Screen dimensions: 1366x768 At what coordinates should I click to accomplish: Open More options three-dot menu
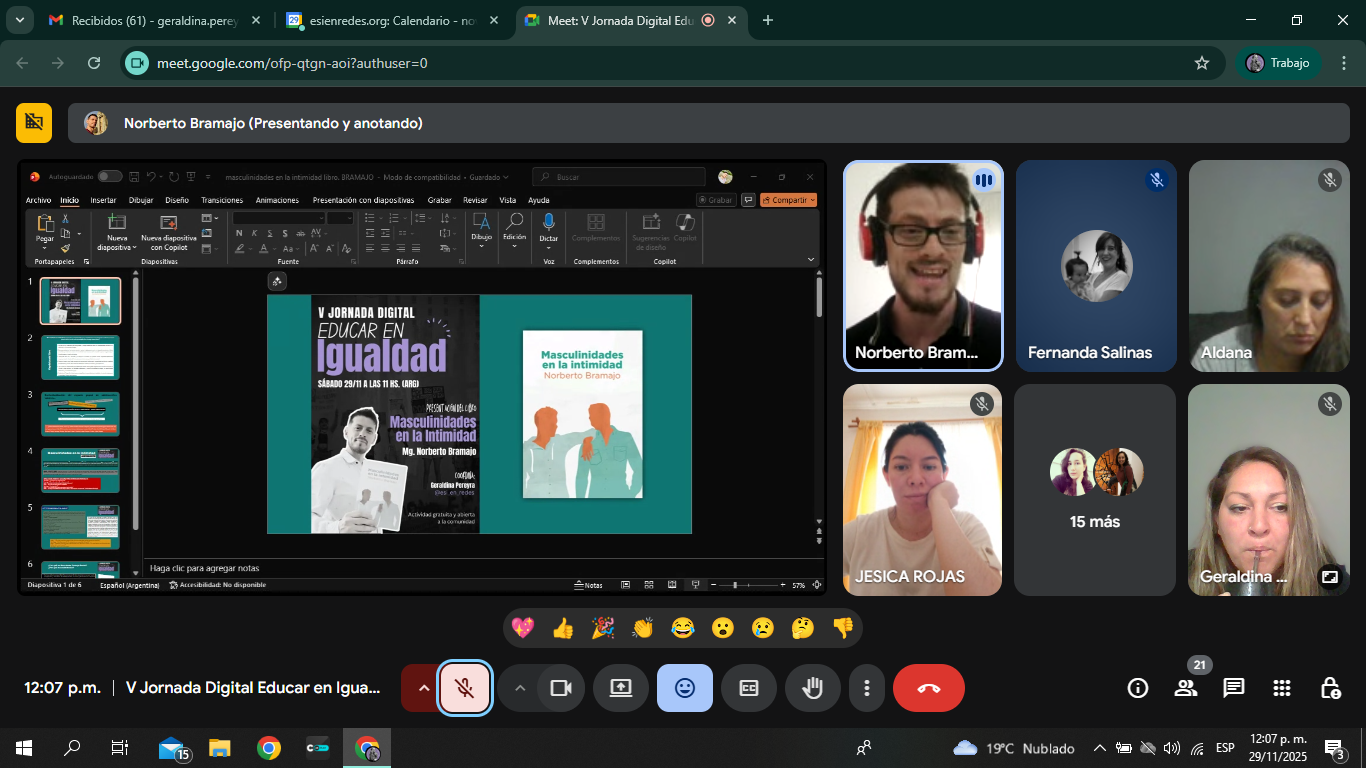(867, 688)
